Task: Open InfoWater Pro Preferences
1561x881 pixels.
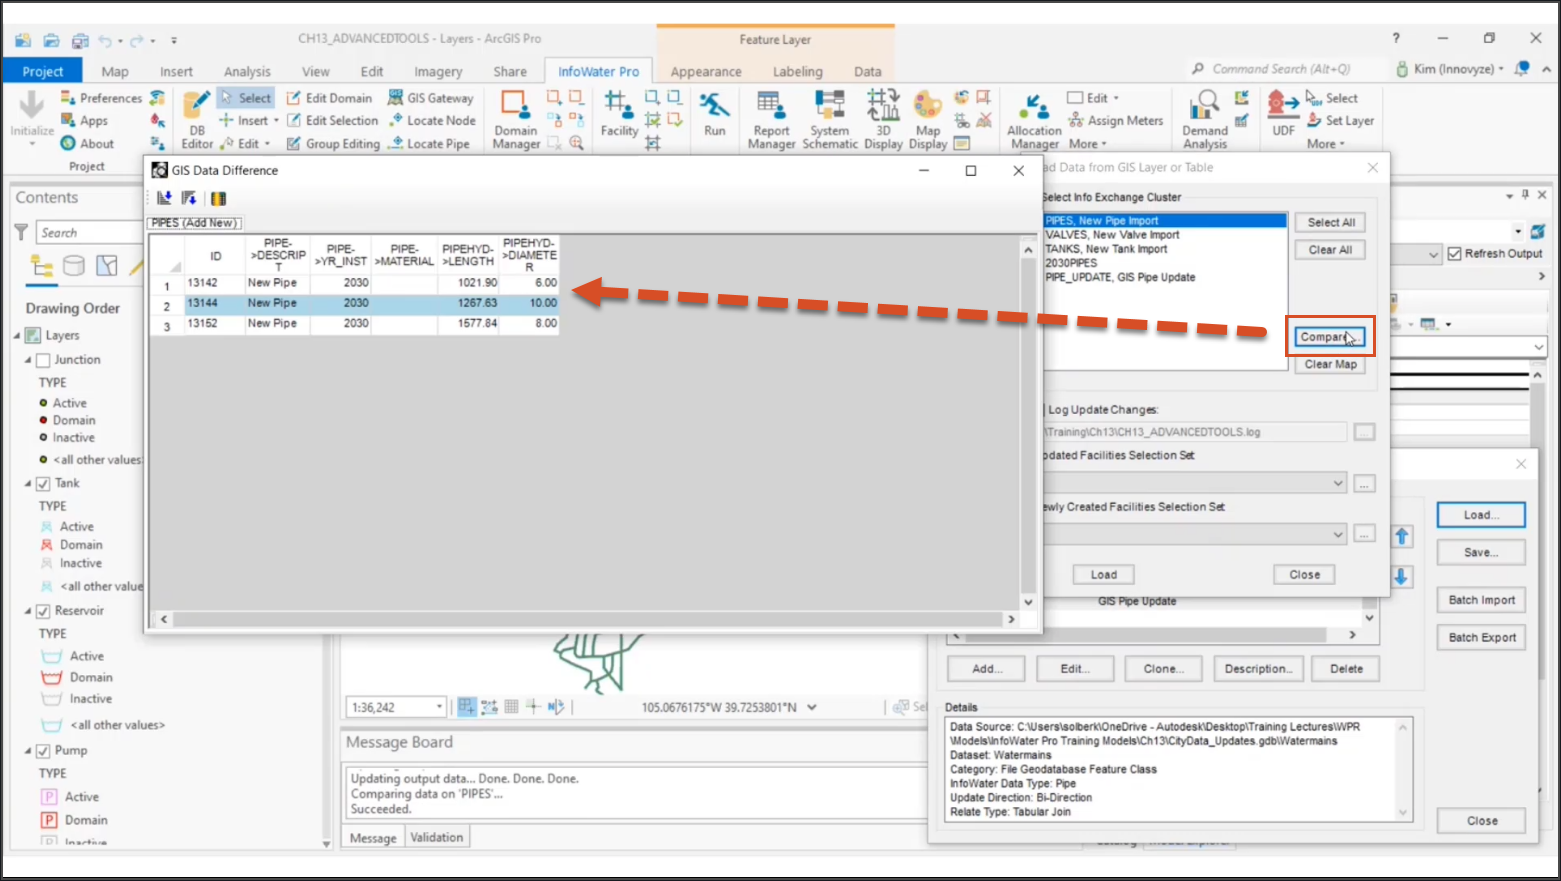Action: pyautogui.click(x=101, y=98)
